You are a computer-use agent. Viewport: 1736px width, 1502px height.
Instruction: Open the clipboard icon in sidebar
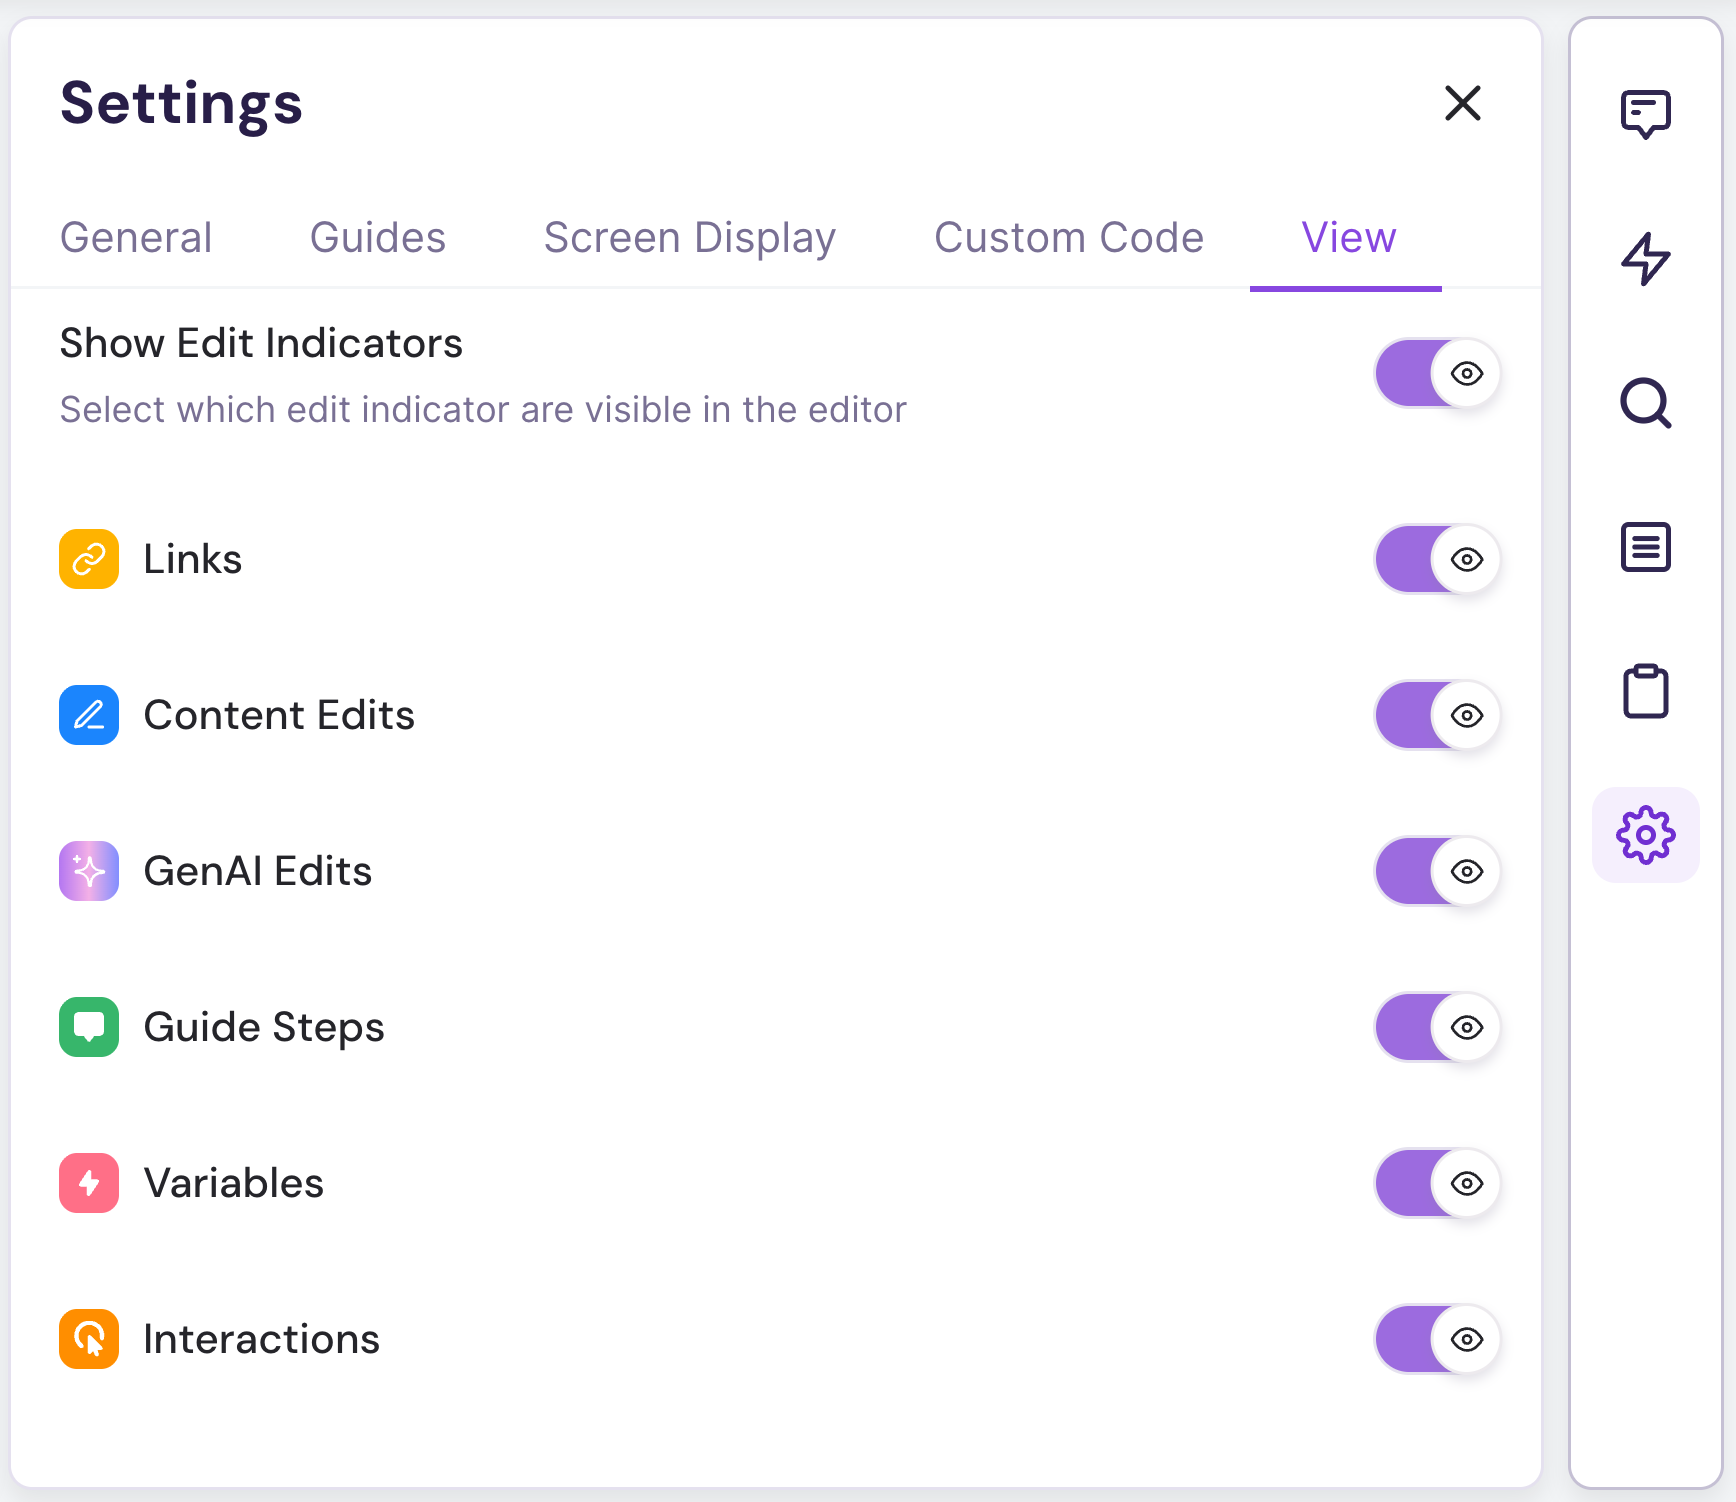1645,691
